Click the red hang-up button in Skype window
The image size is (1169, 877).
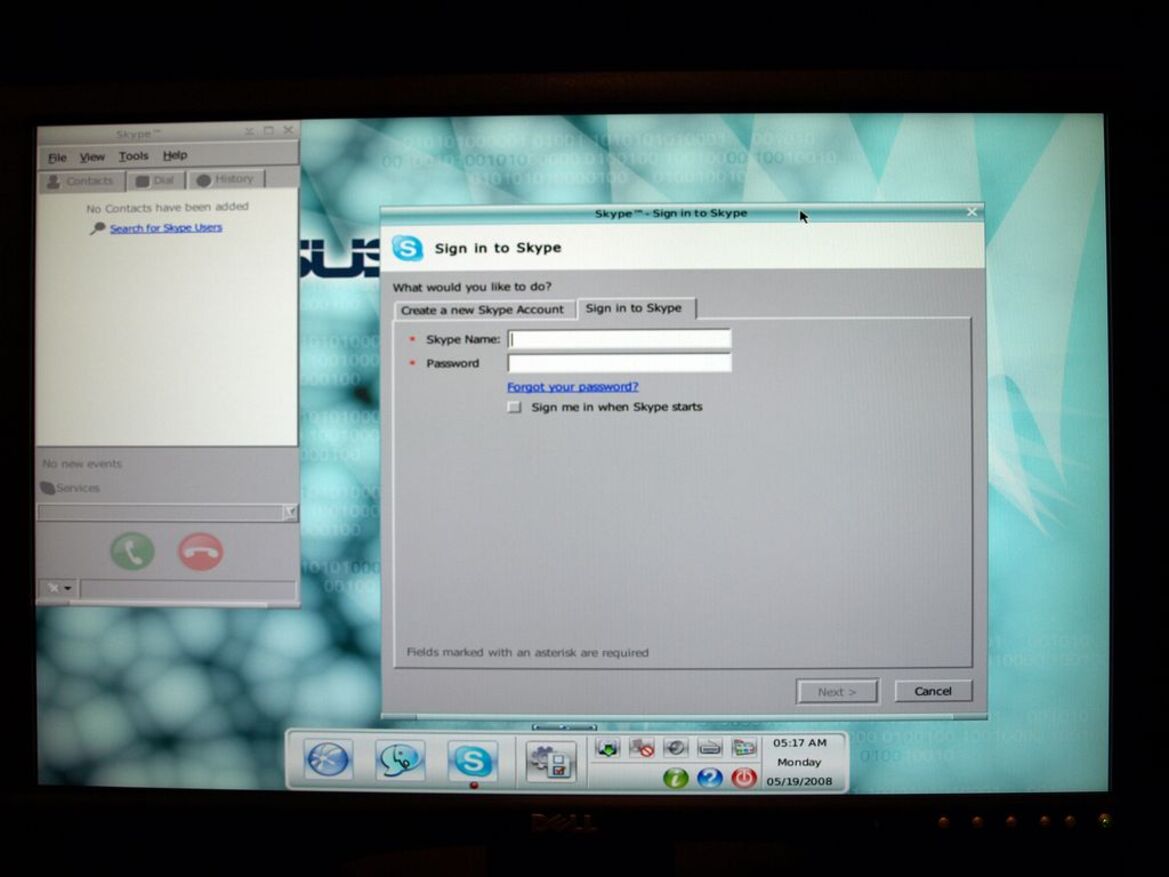[201, 552]
